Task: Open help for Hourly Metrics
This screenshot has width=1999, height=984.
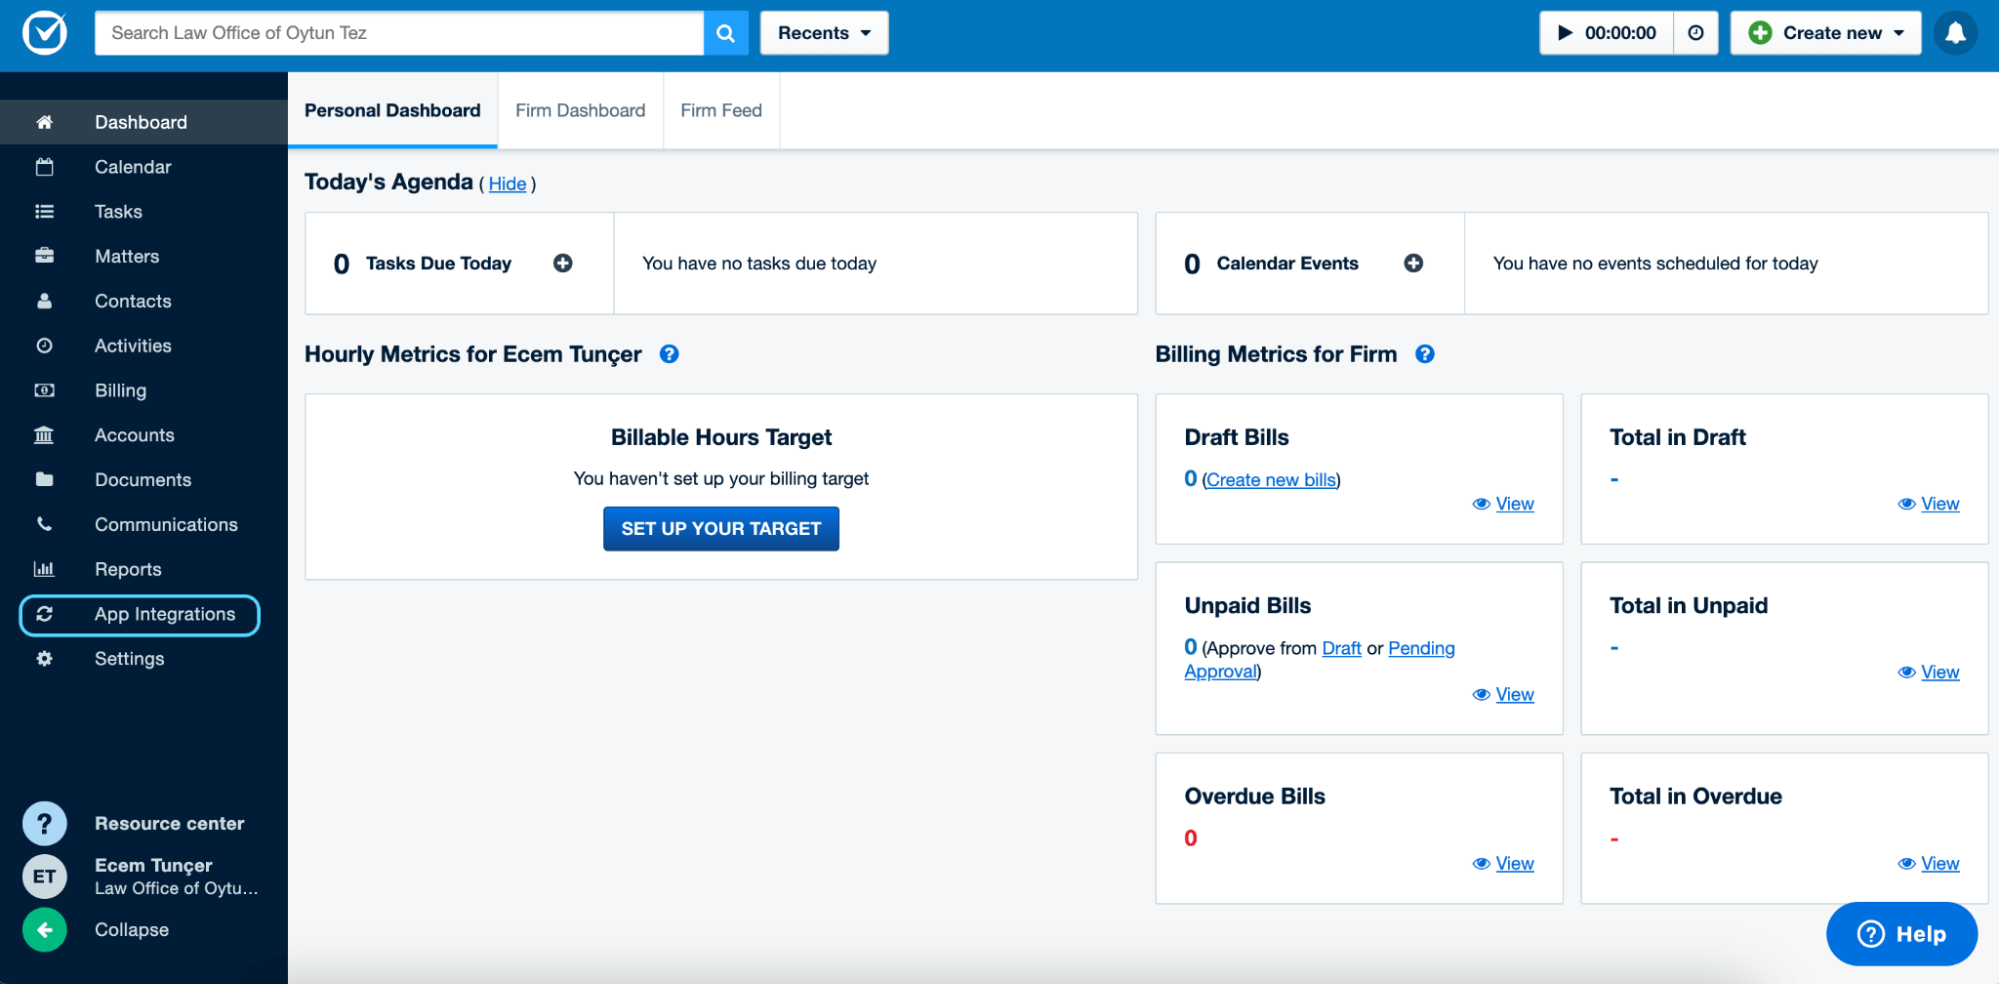Action: [x=669, y=354]
